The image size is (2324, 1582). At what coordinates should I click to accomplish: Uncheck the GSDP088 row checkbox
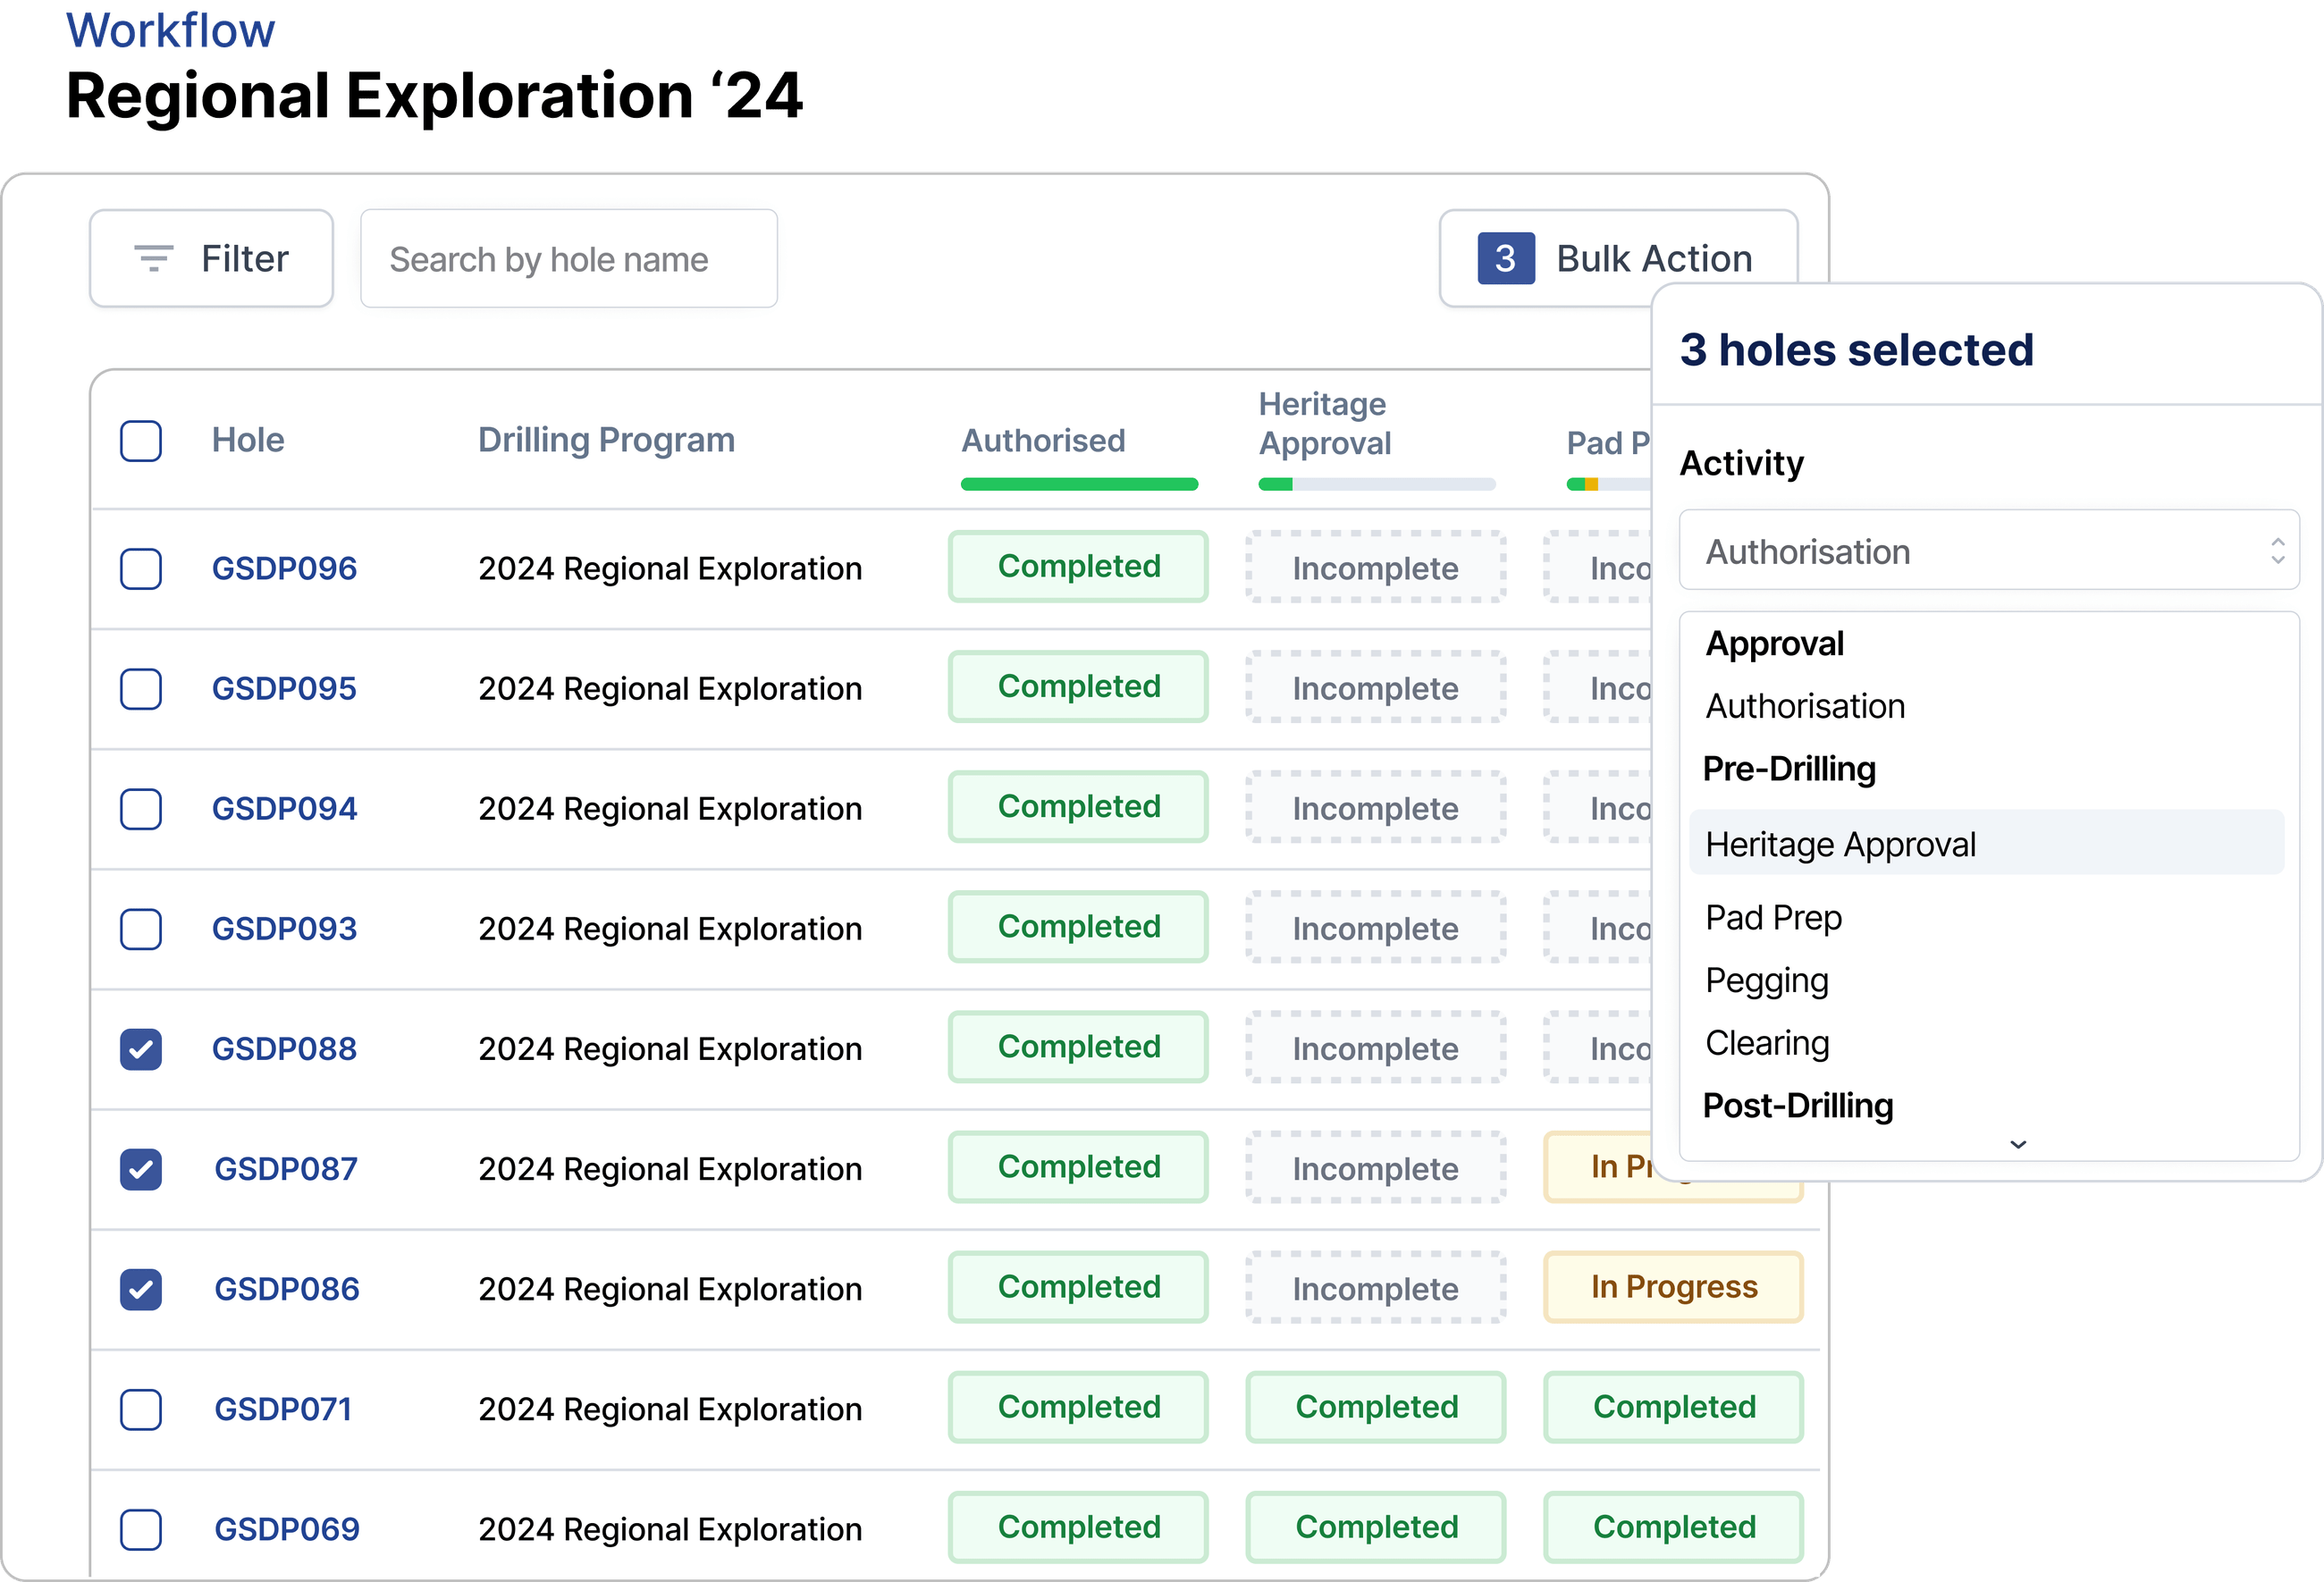tap(141, 1049)
